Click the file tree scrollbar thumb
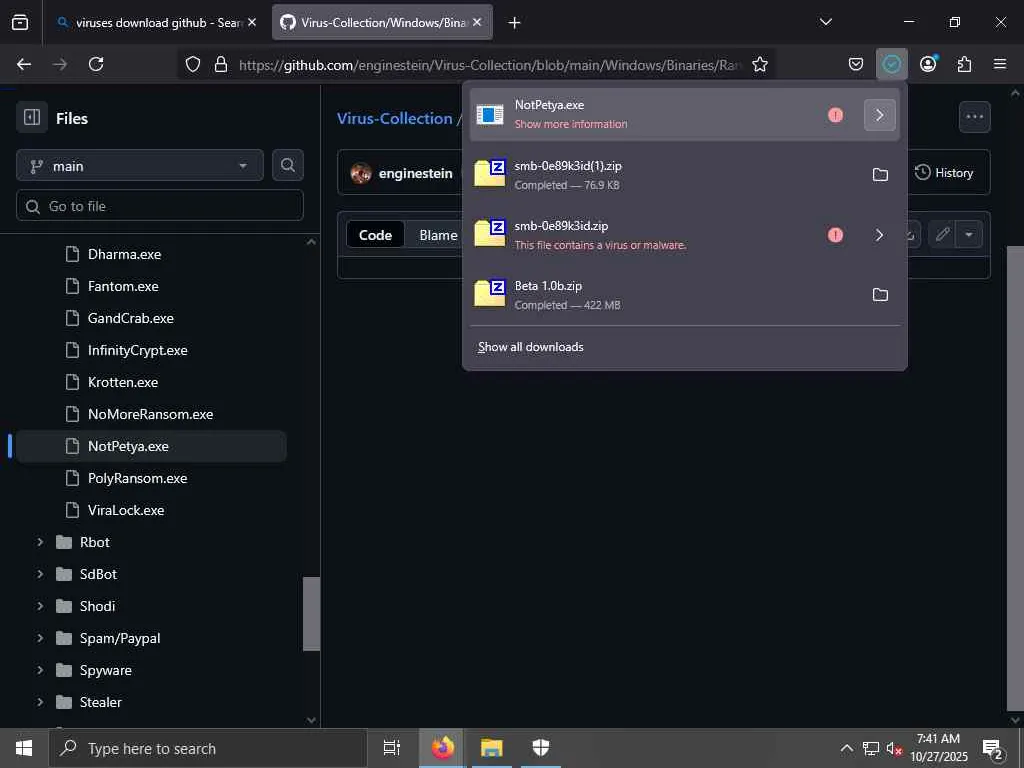Screen dimensions: 1024x768 312,614
